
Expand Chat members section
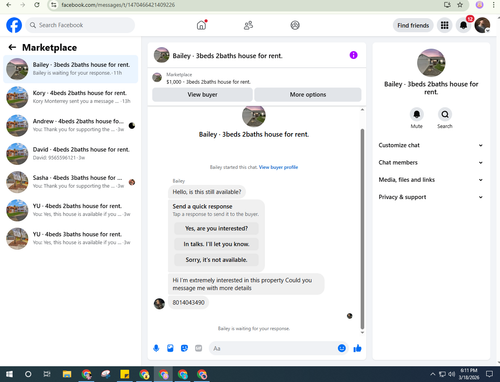431,163
